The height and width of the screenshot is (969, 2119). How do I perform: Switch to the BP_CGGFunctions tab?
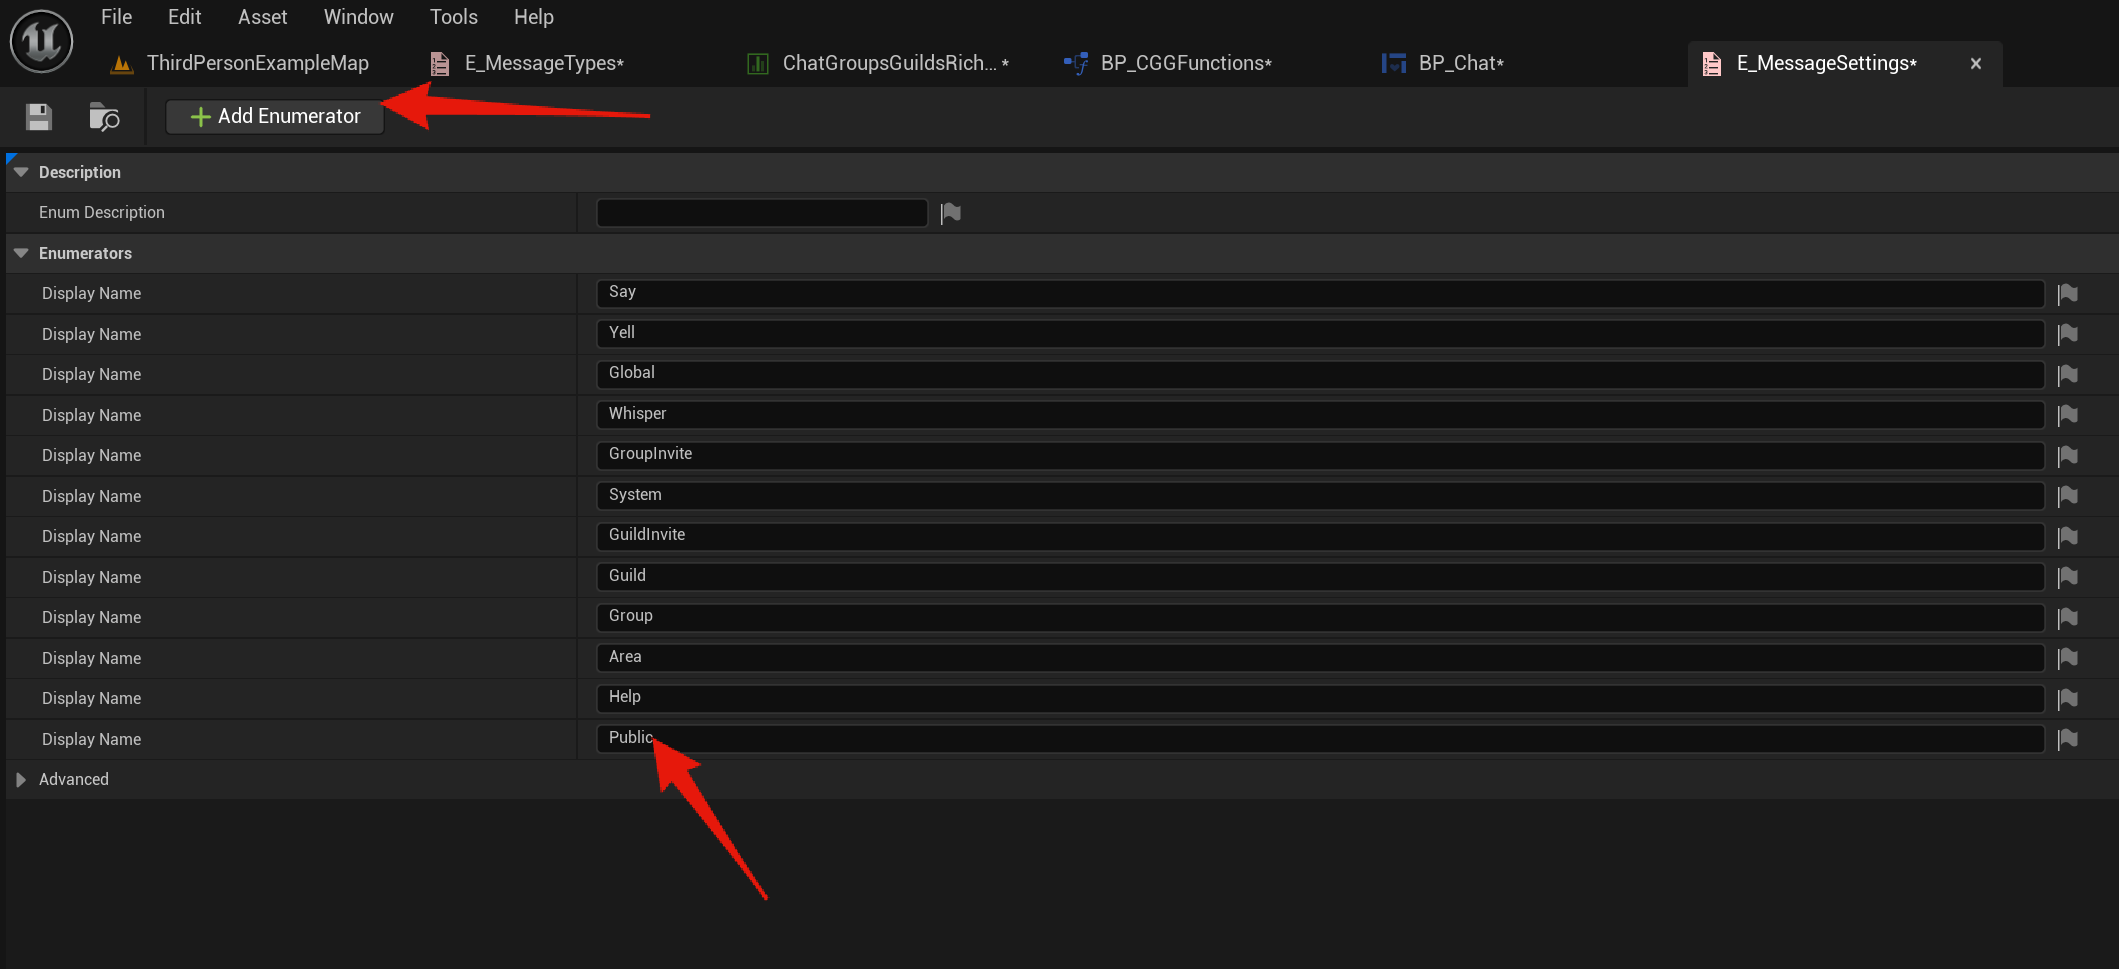[1168, 63]
